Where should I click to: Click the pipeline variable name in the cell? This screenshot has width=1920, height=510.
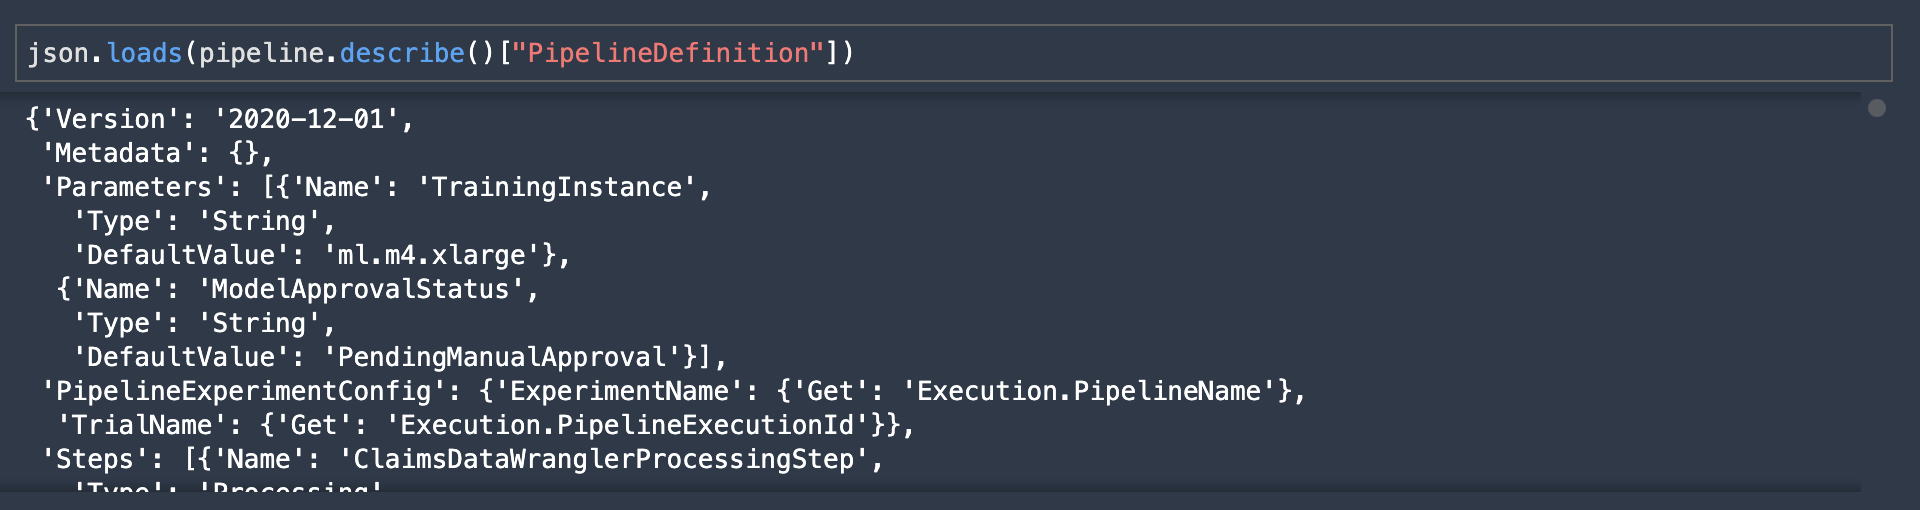(x=261, y=53)
